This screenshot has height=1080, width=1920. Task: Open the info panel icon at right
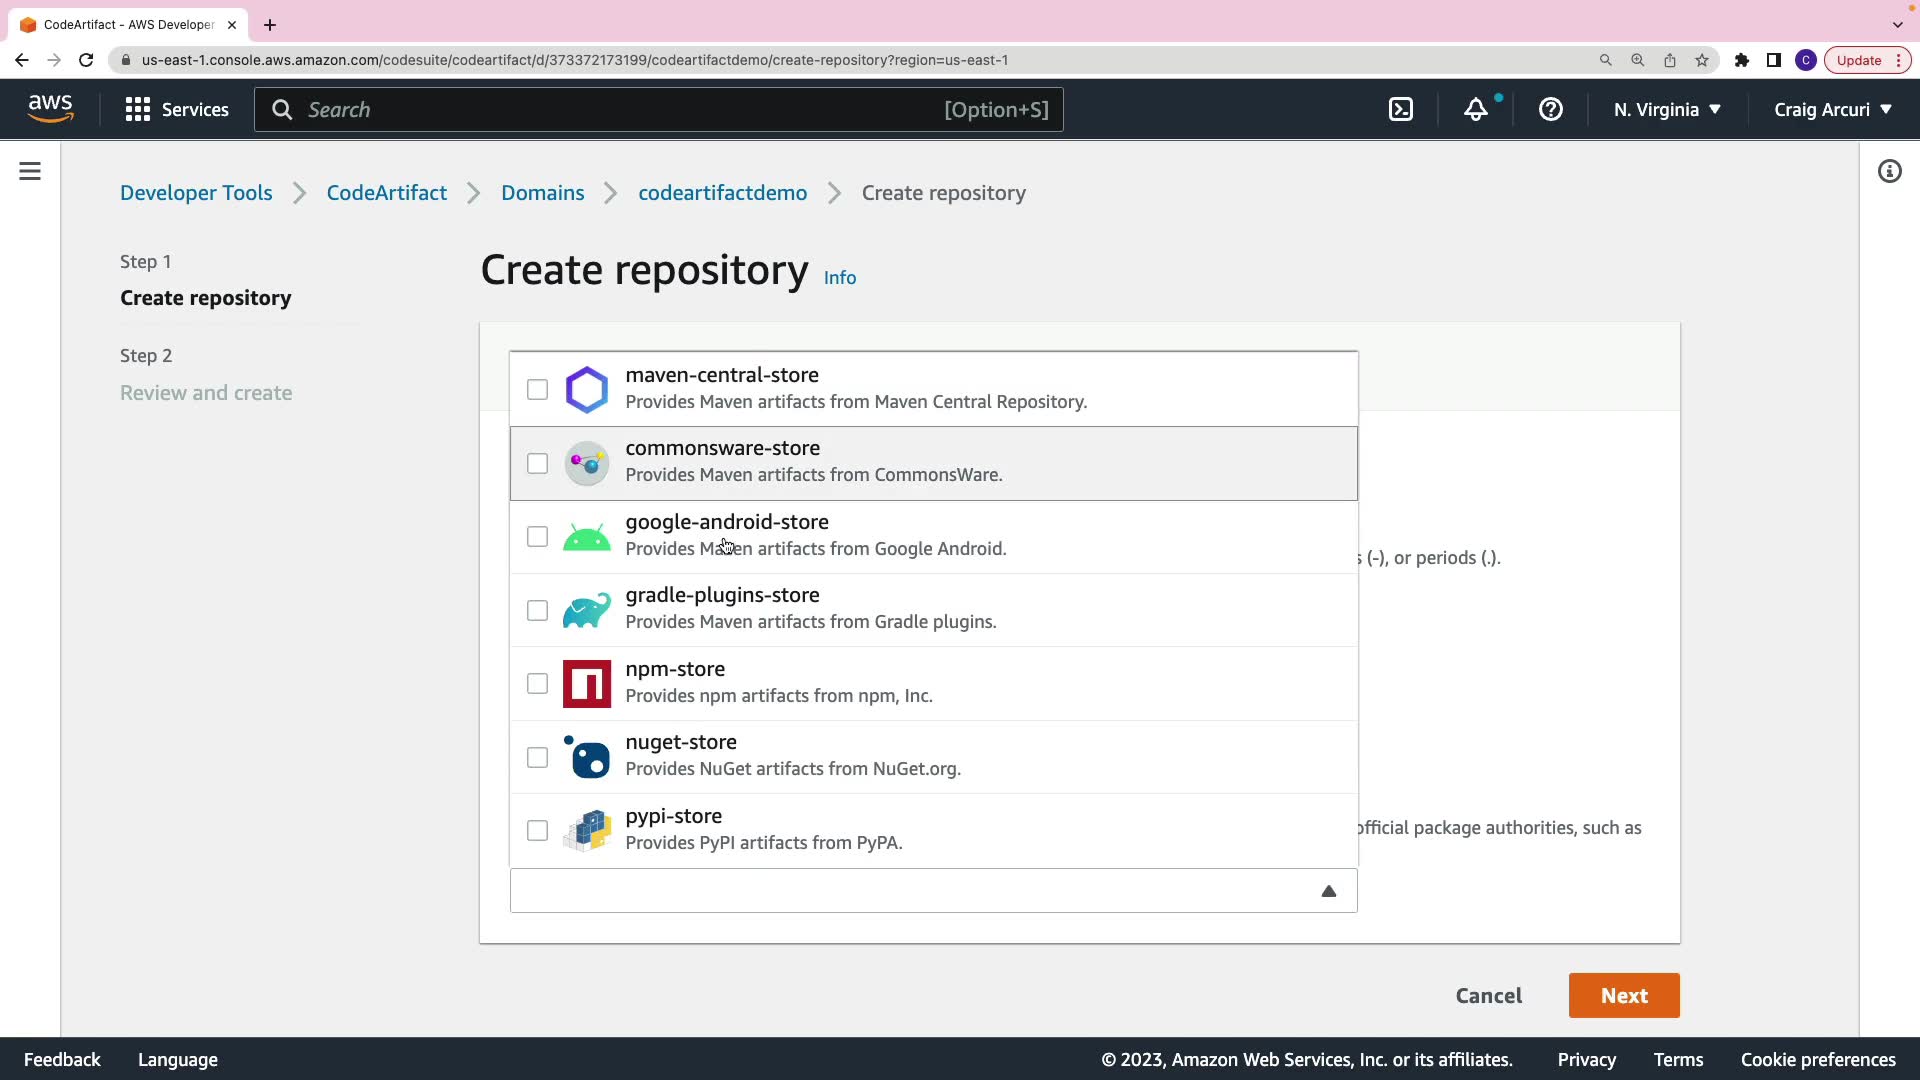[1889, 172]
